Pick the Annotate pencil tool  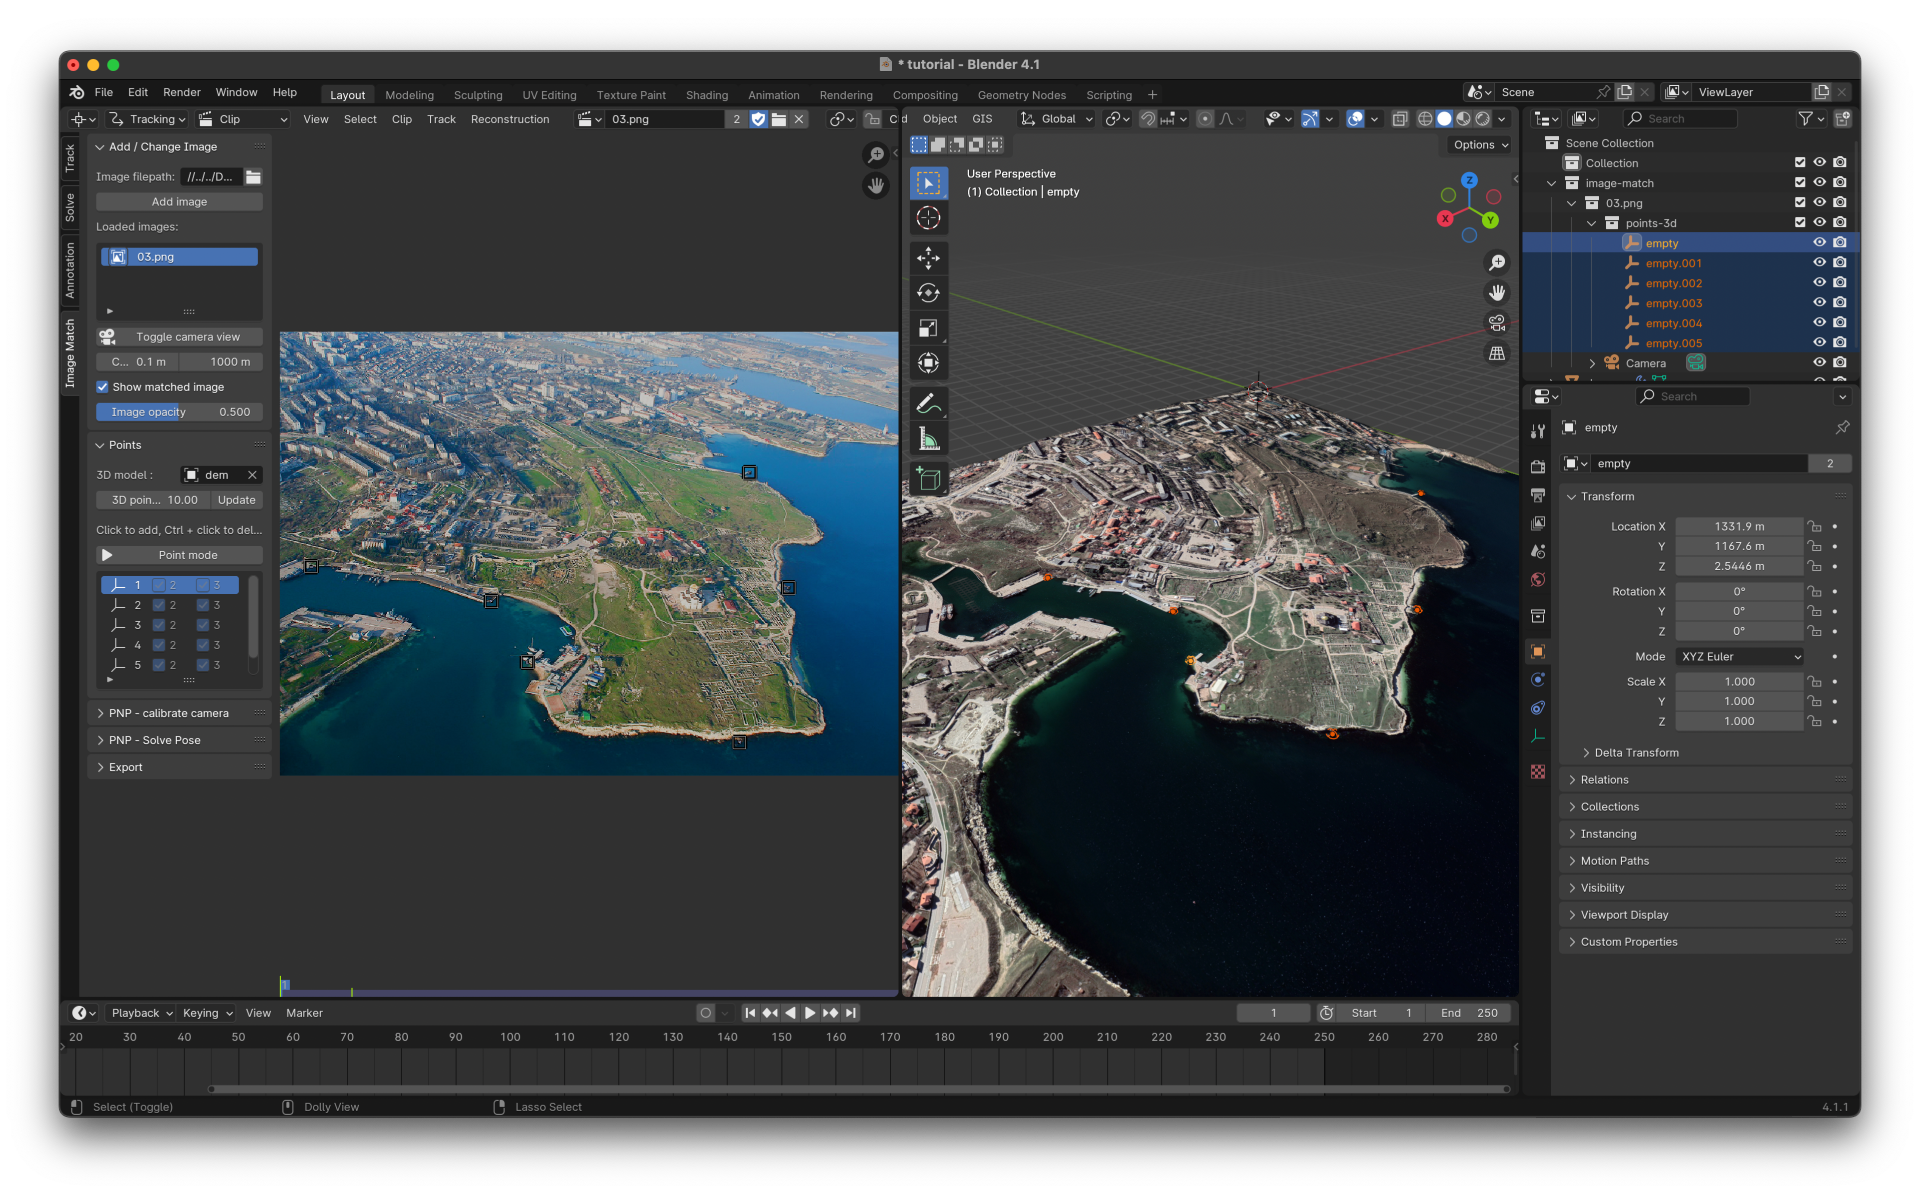[928, 404]
